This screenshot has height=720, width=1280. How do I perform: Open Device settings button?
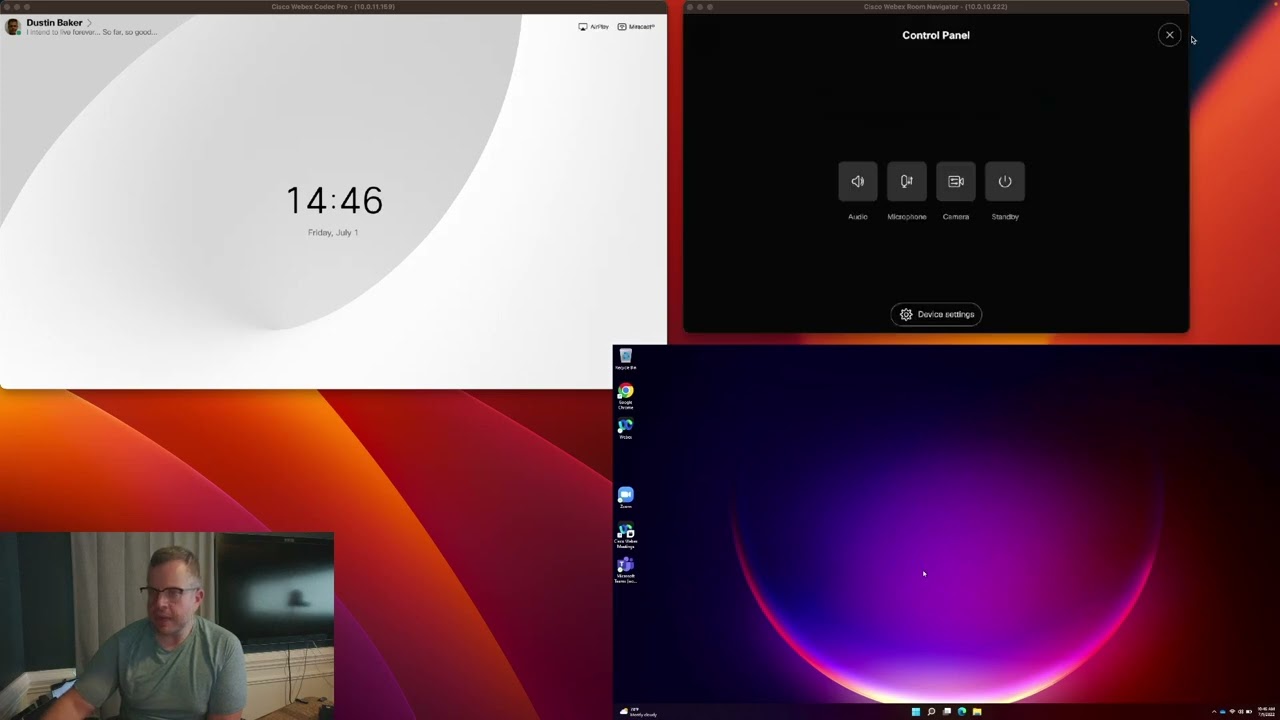click(x=936, y=314)
